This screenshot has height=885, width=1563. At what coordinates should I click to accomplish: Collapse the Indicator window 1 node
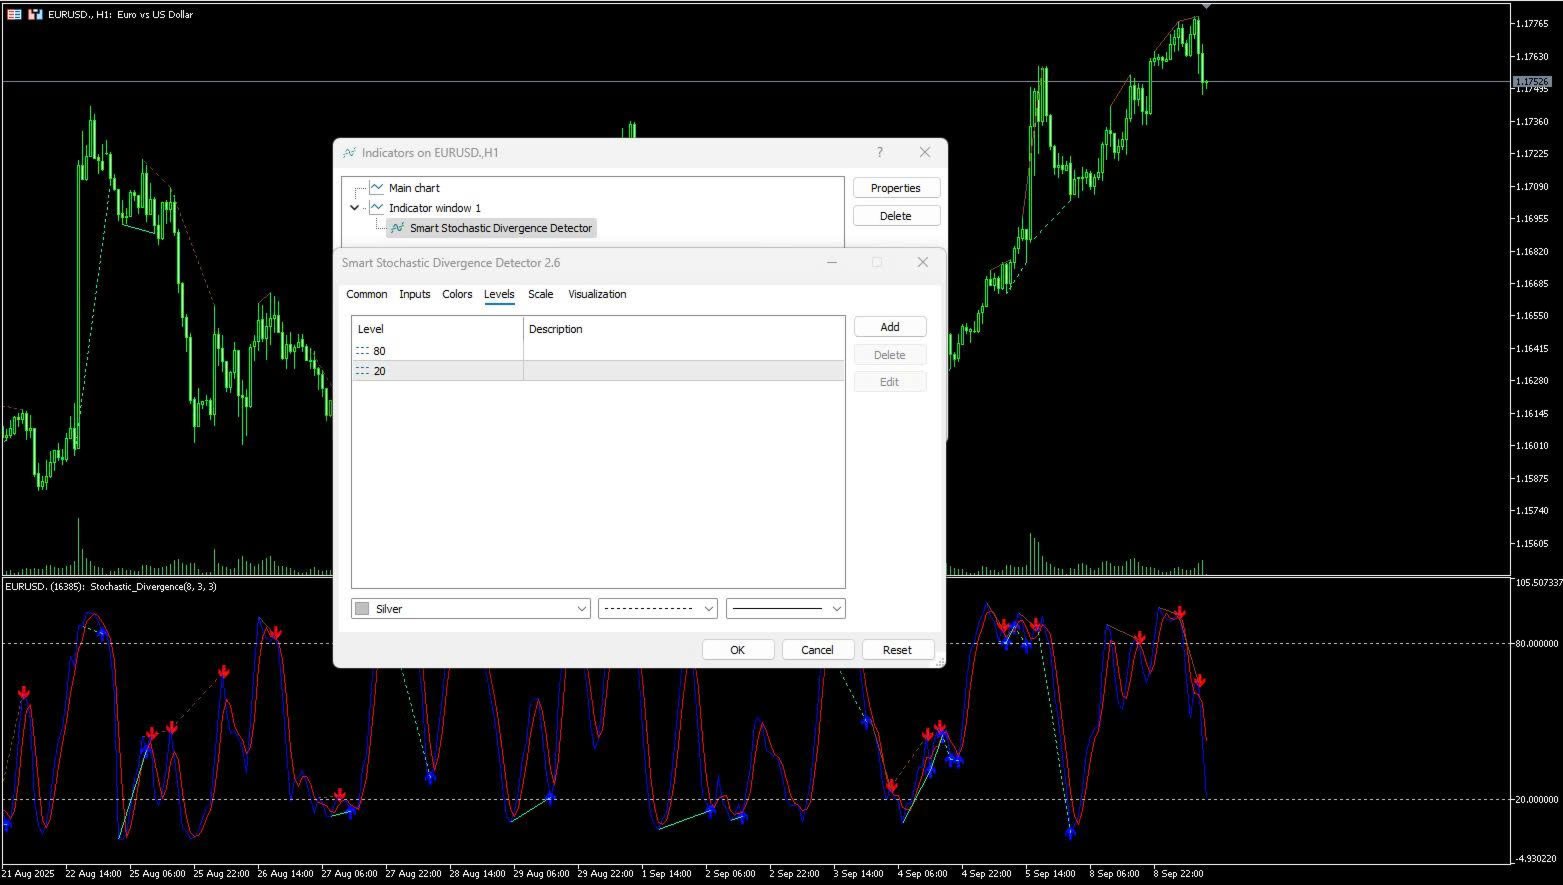(x=354, y=208)
